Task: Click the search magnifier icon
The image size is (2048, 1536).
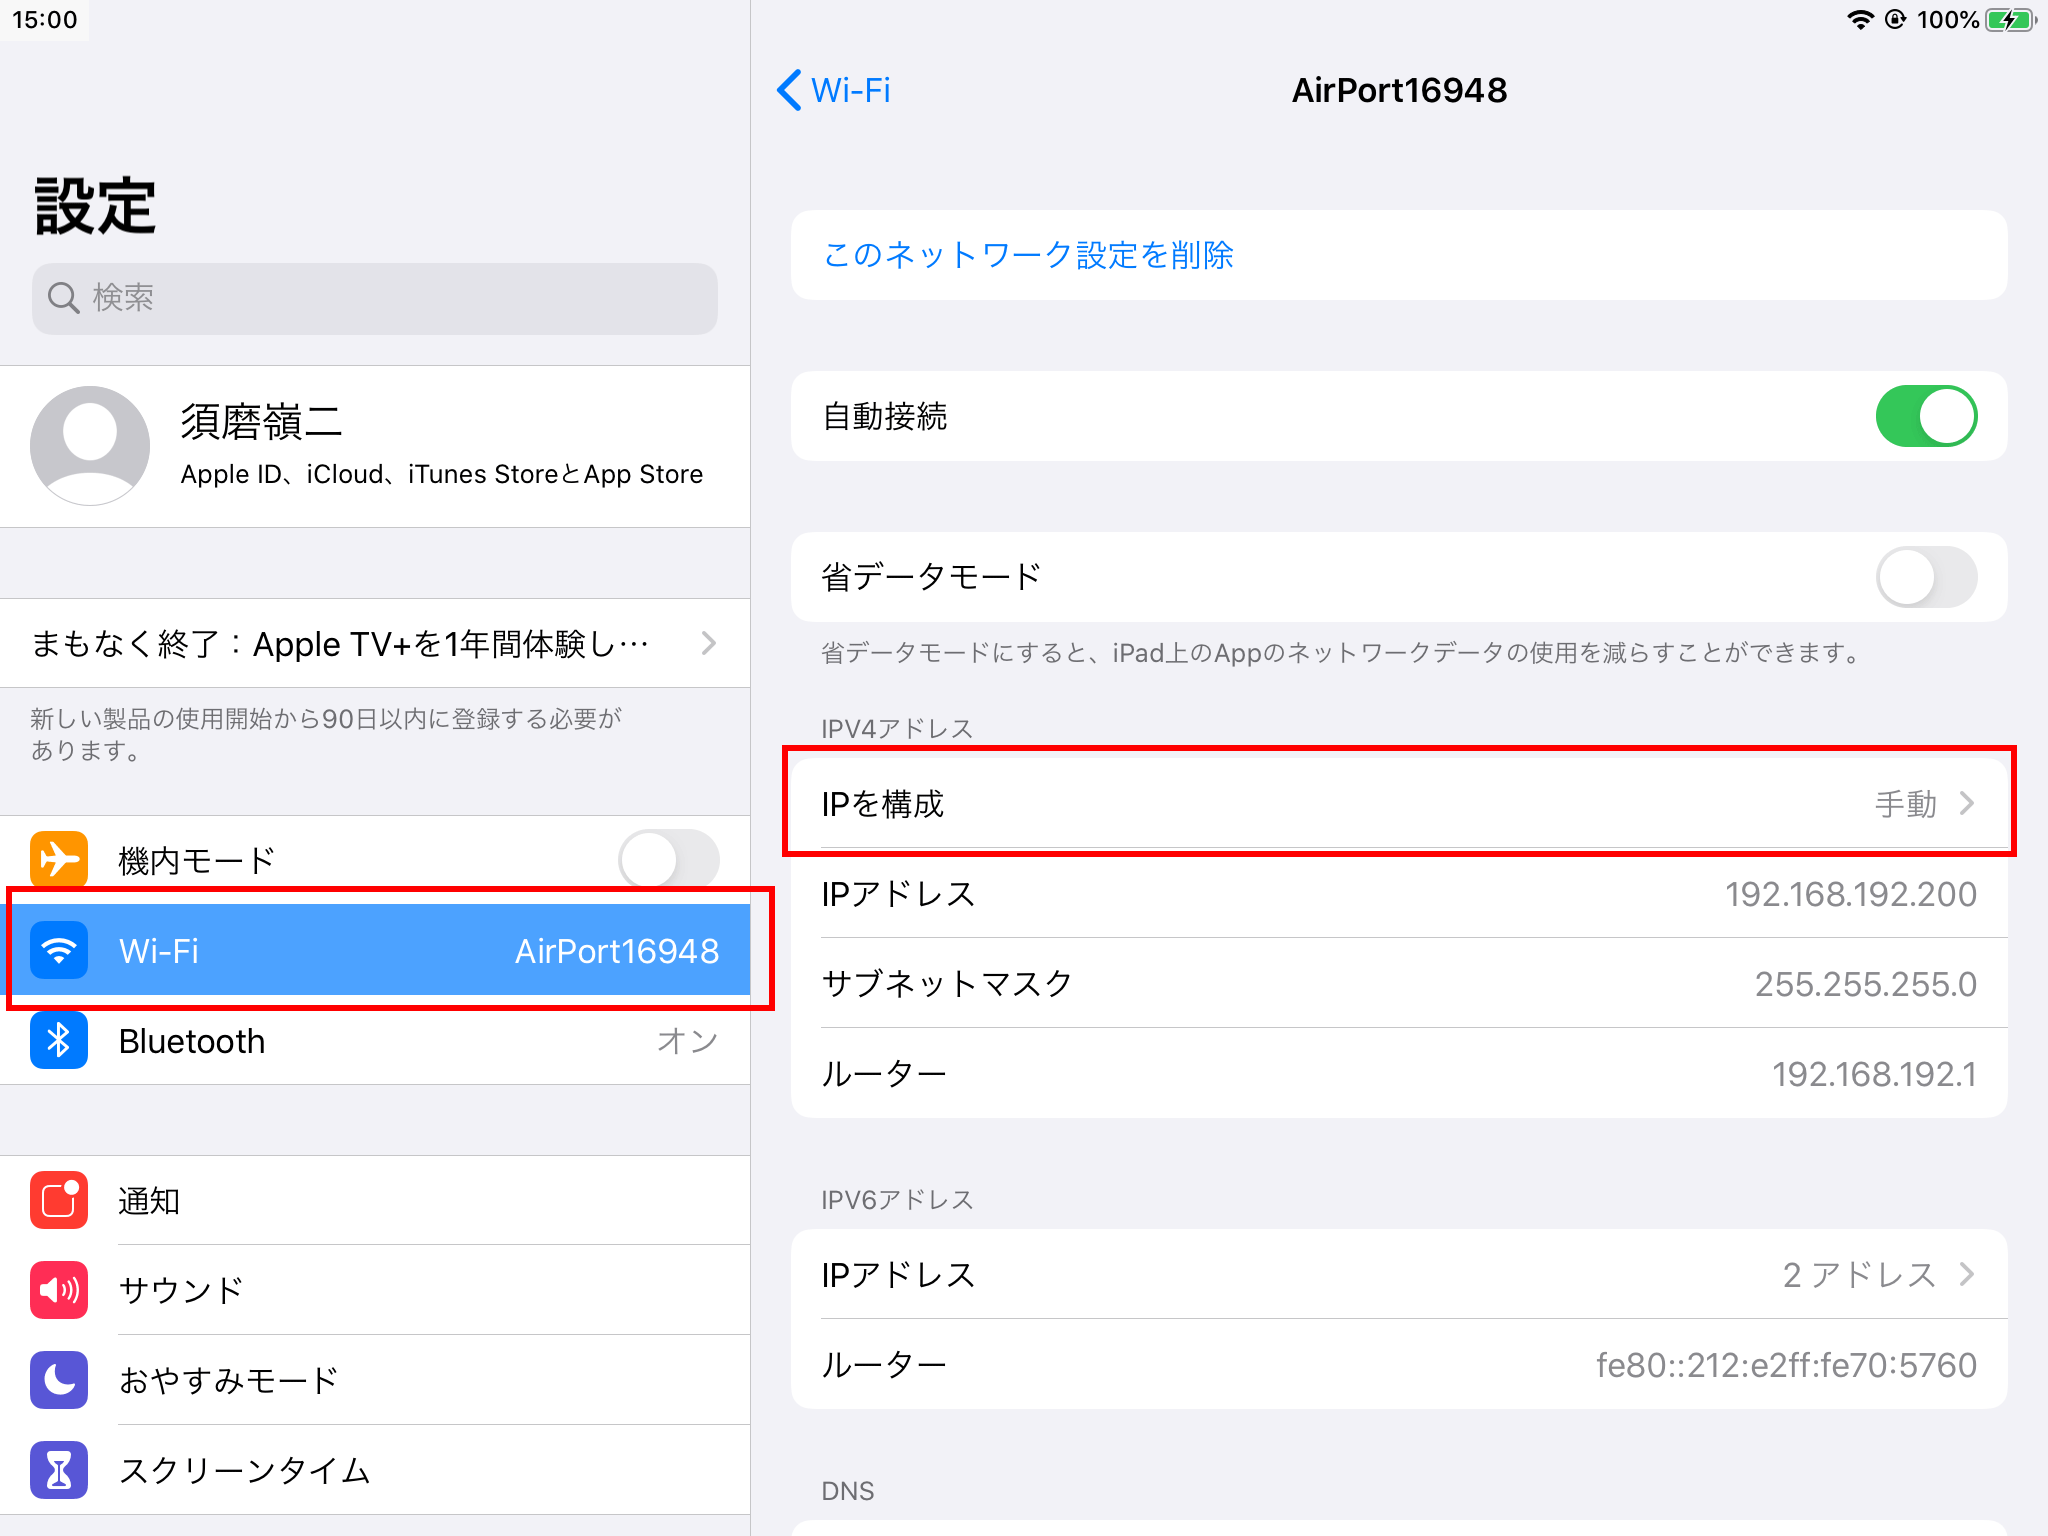Action: 63,297
